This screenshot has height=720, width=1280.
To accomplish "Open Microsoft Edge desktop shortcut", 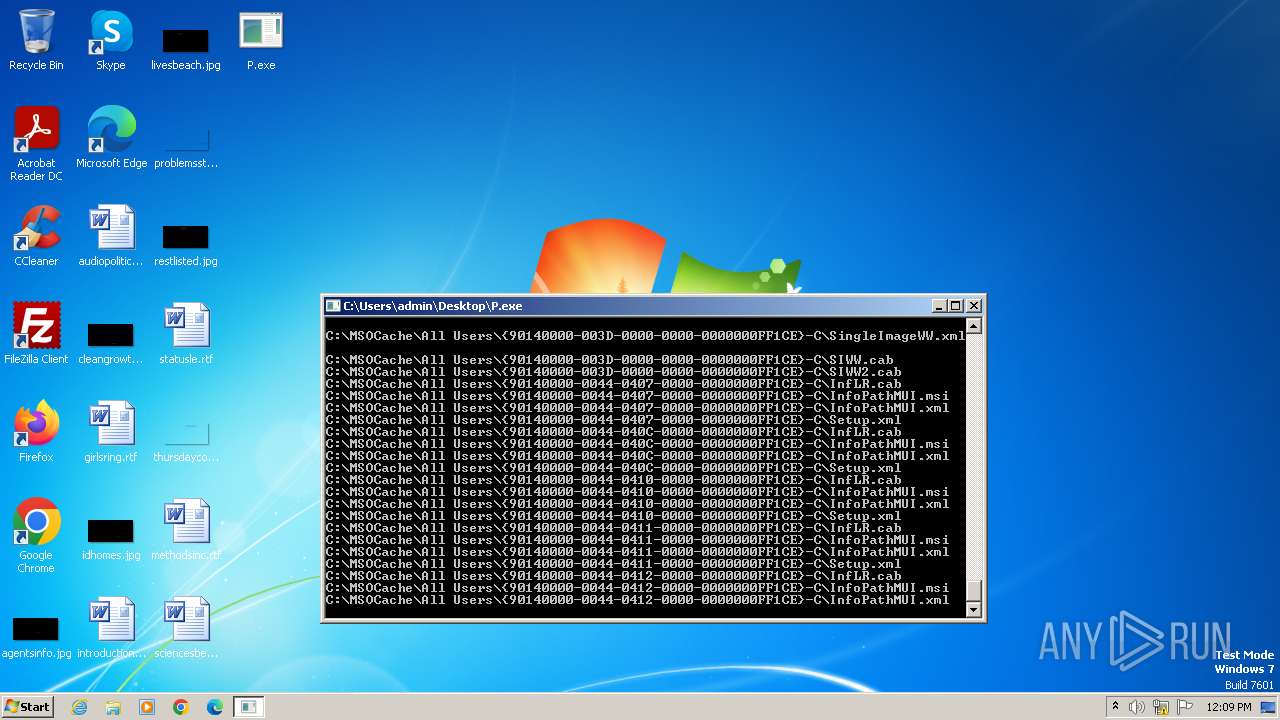I will coord(111,138).
